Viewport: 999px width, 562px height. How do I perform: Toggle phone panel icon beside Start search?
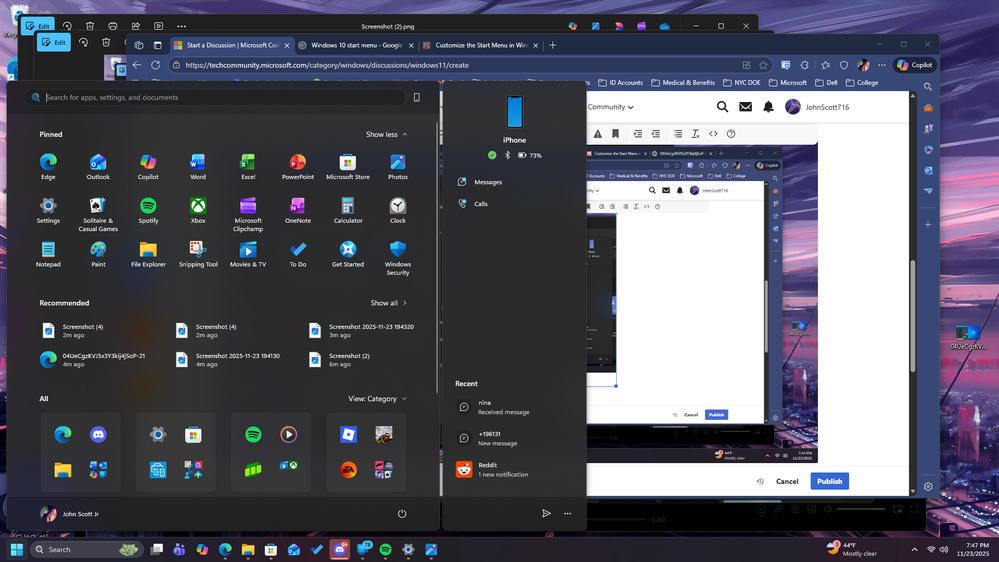point(417,97)
